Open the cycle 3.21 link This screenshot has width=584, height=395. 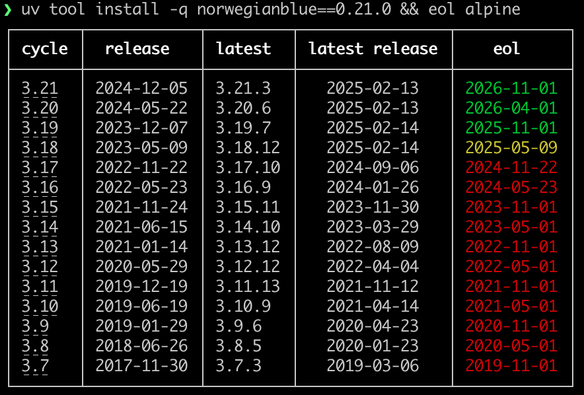(x=40, y=89)
